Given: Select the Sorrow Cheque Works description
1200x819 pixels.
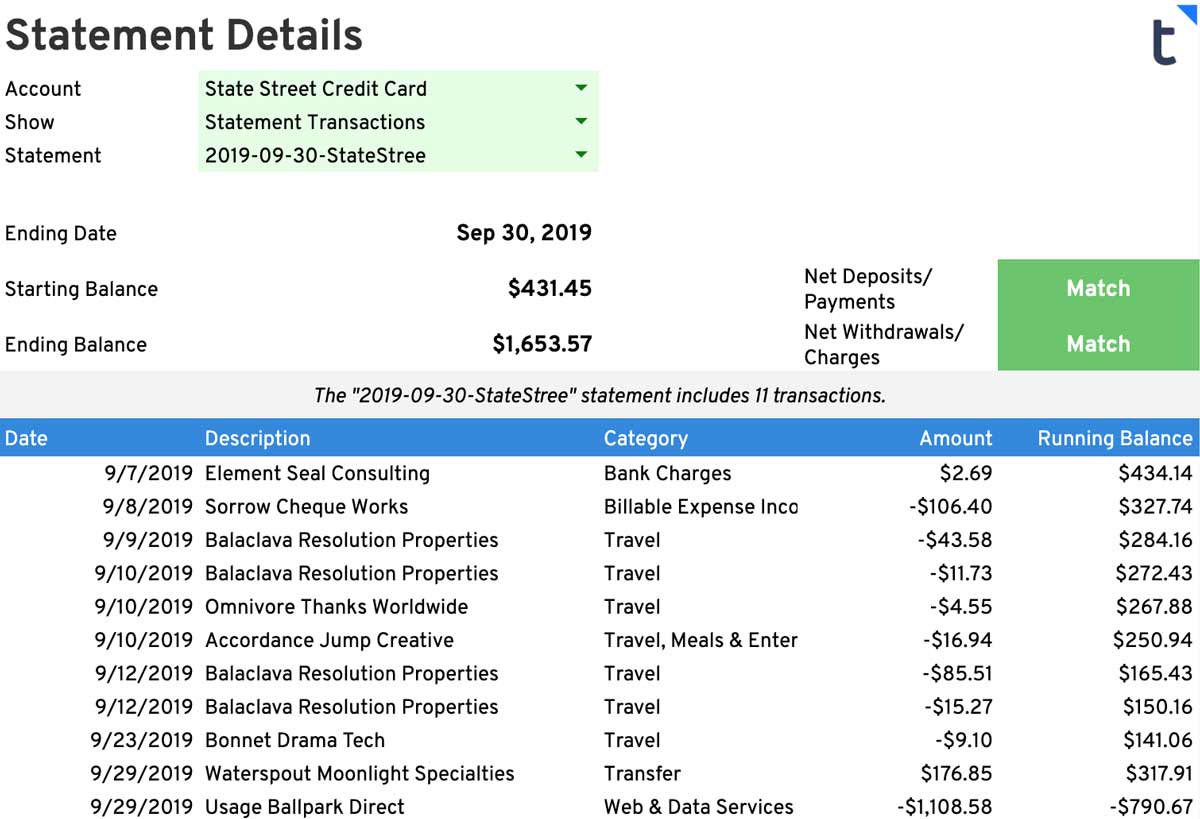Looking at the screenshot, I should point(306,506).
